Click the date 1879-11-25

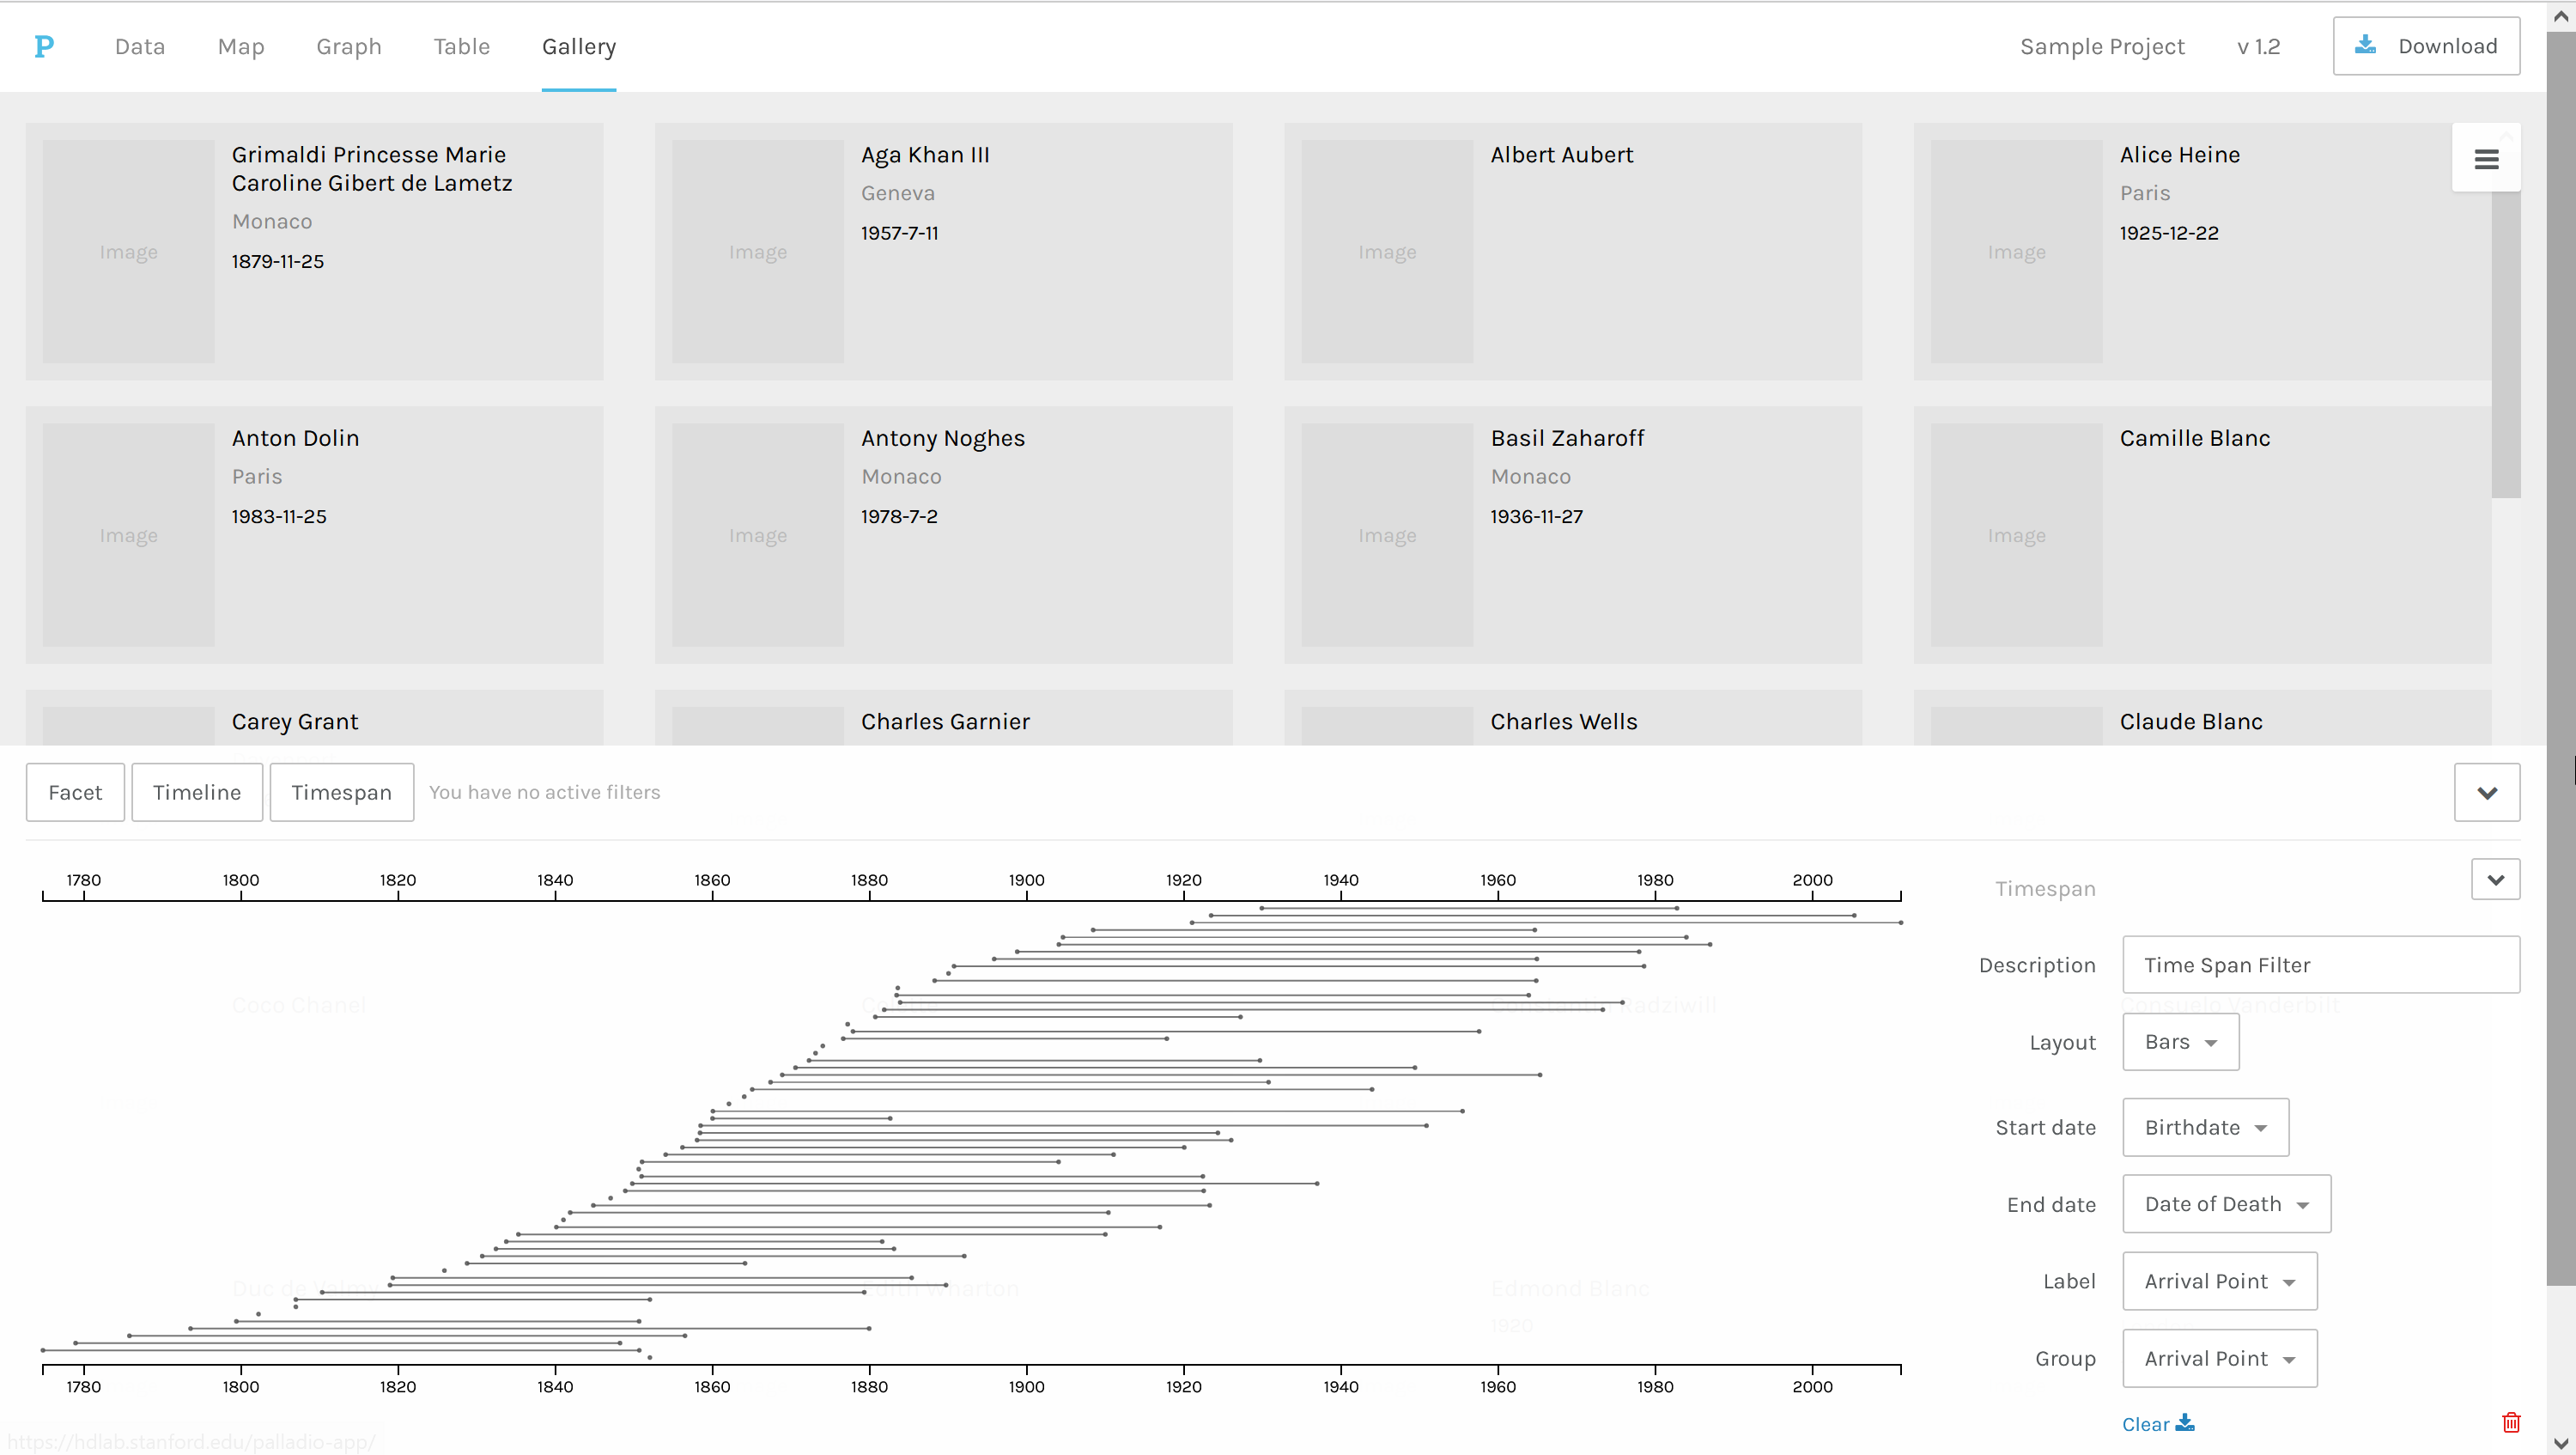click(277, 261)
